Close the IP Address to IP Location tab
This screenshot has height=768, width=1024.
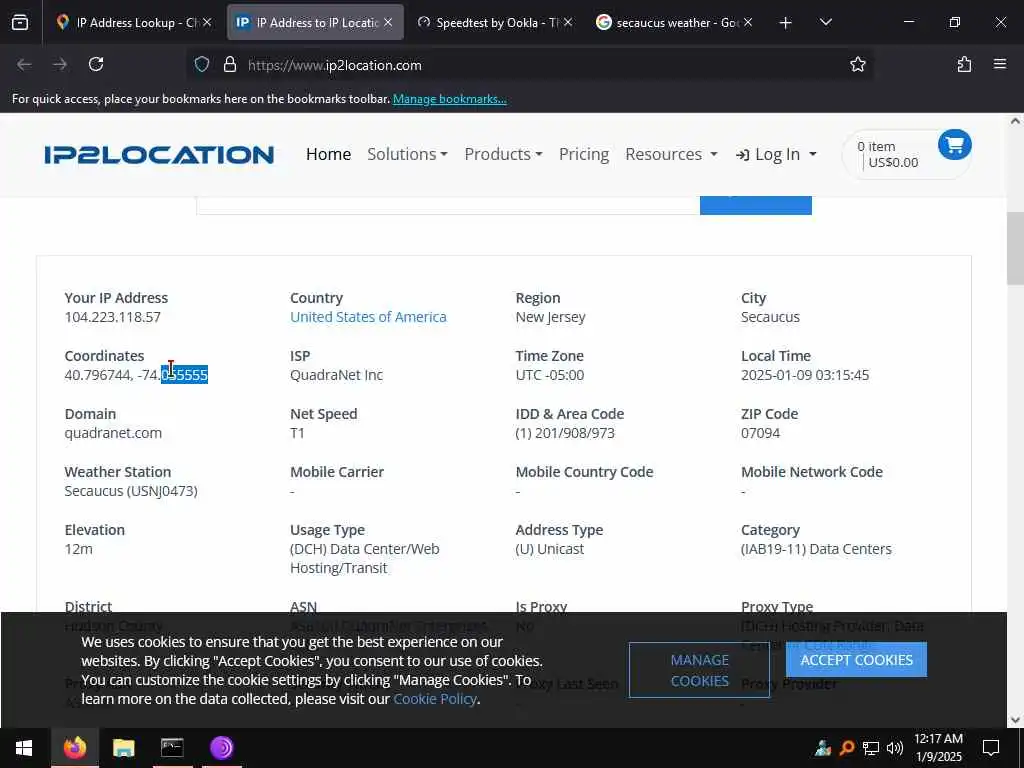pos(388,23)
